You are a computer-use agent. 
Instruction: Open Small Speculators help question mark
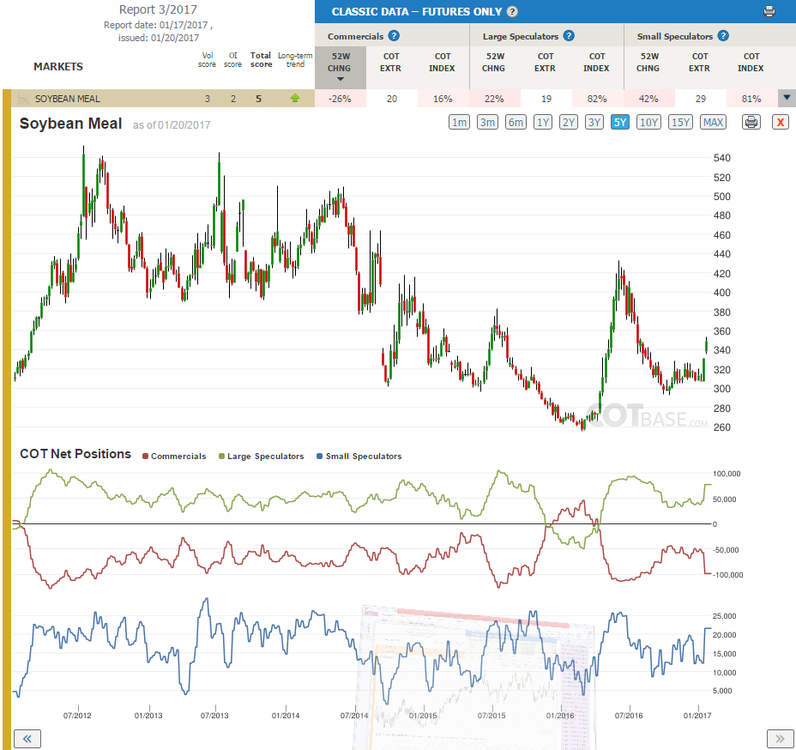[723, 36]
